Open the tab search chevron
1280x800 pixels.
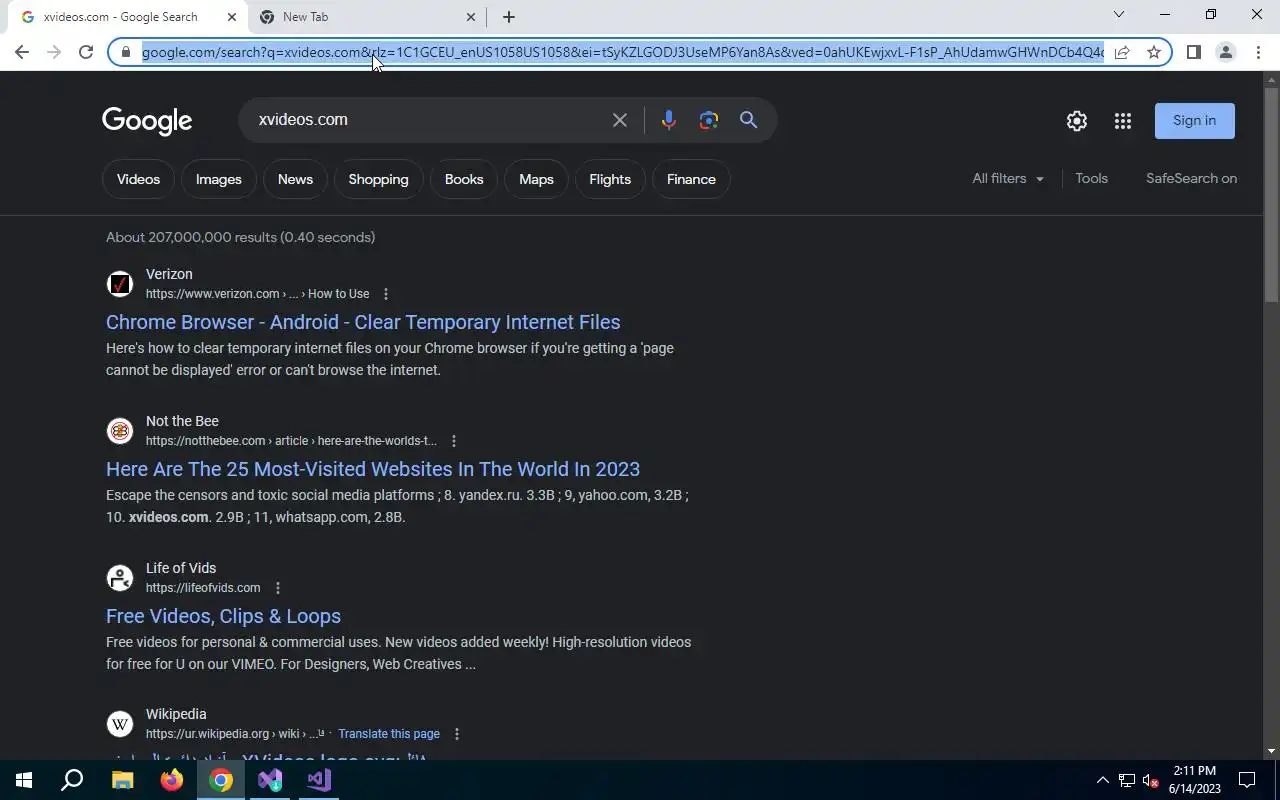pos(1119,15)
